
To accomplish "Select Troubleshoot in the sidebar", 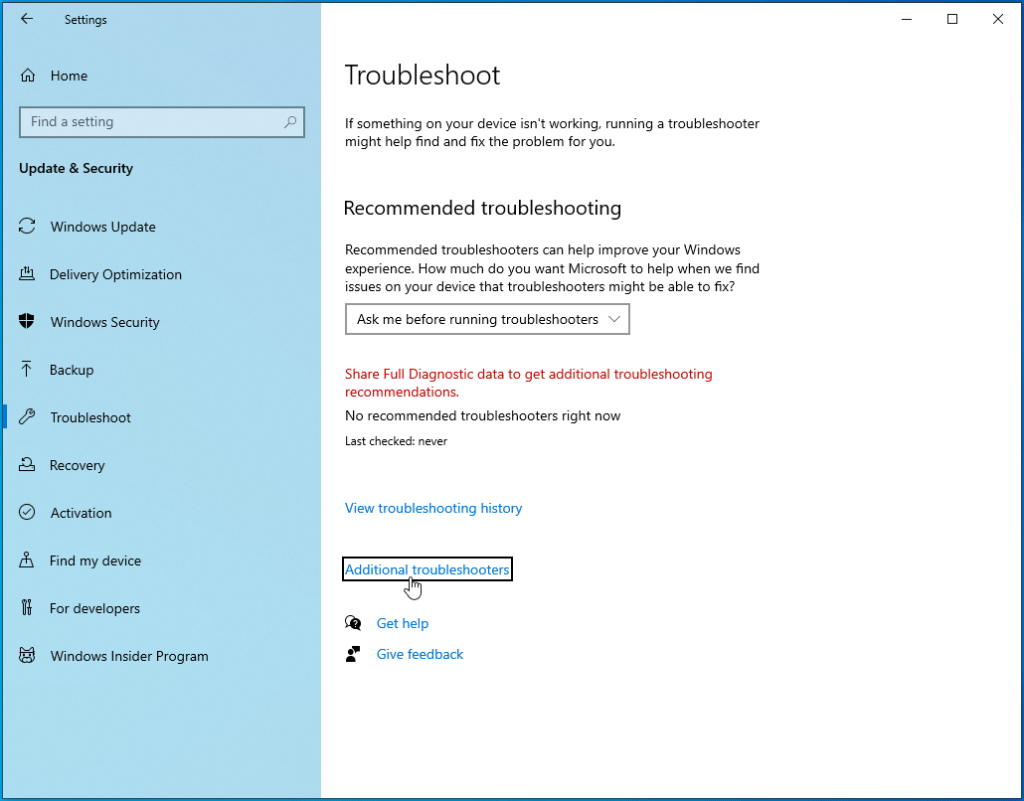I will click(x=90, y=417).
